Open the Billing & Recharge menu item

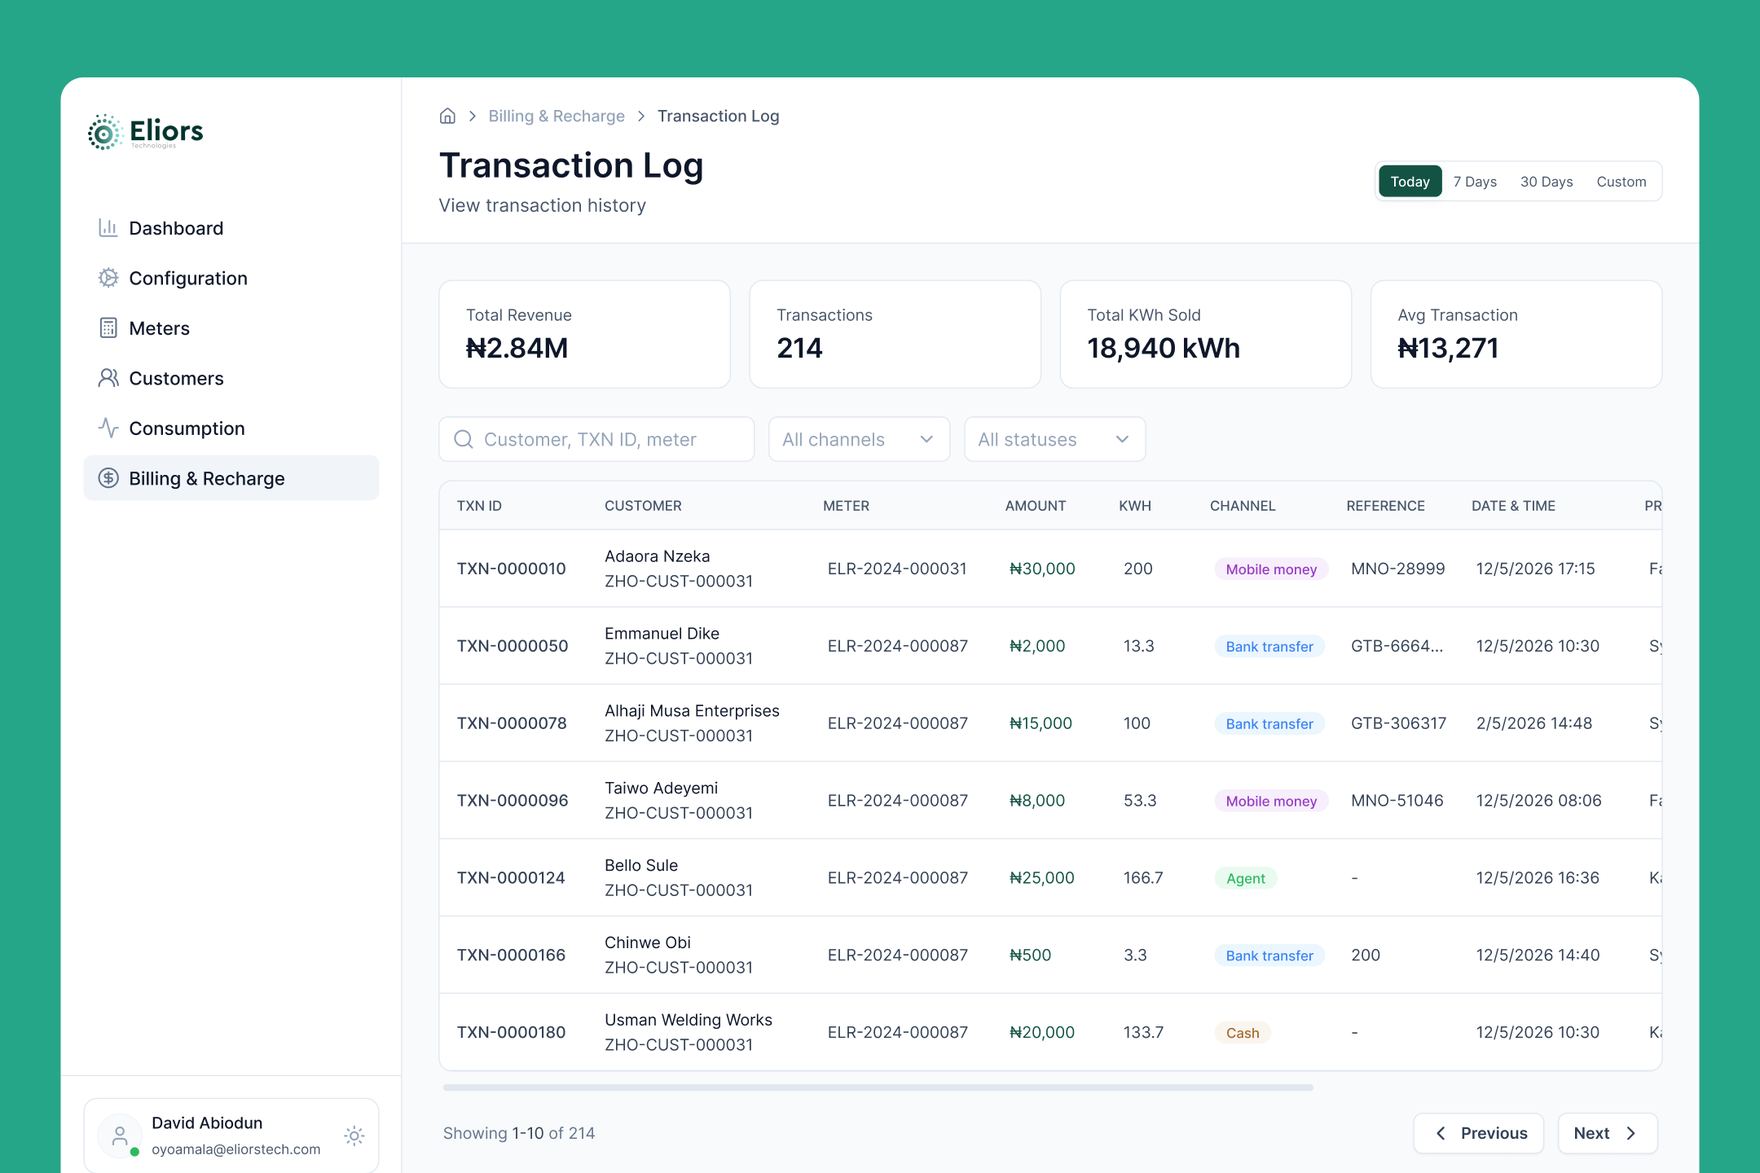point(231,478)
